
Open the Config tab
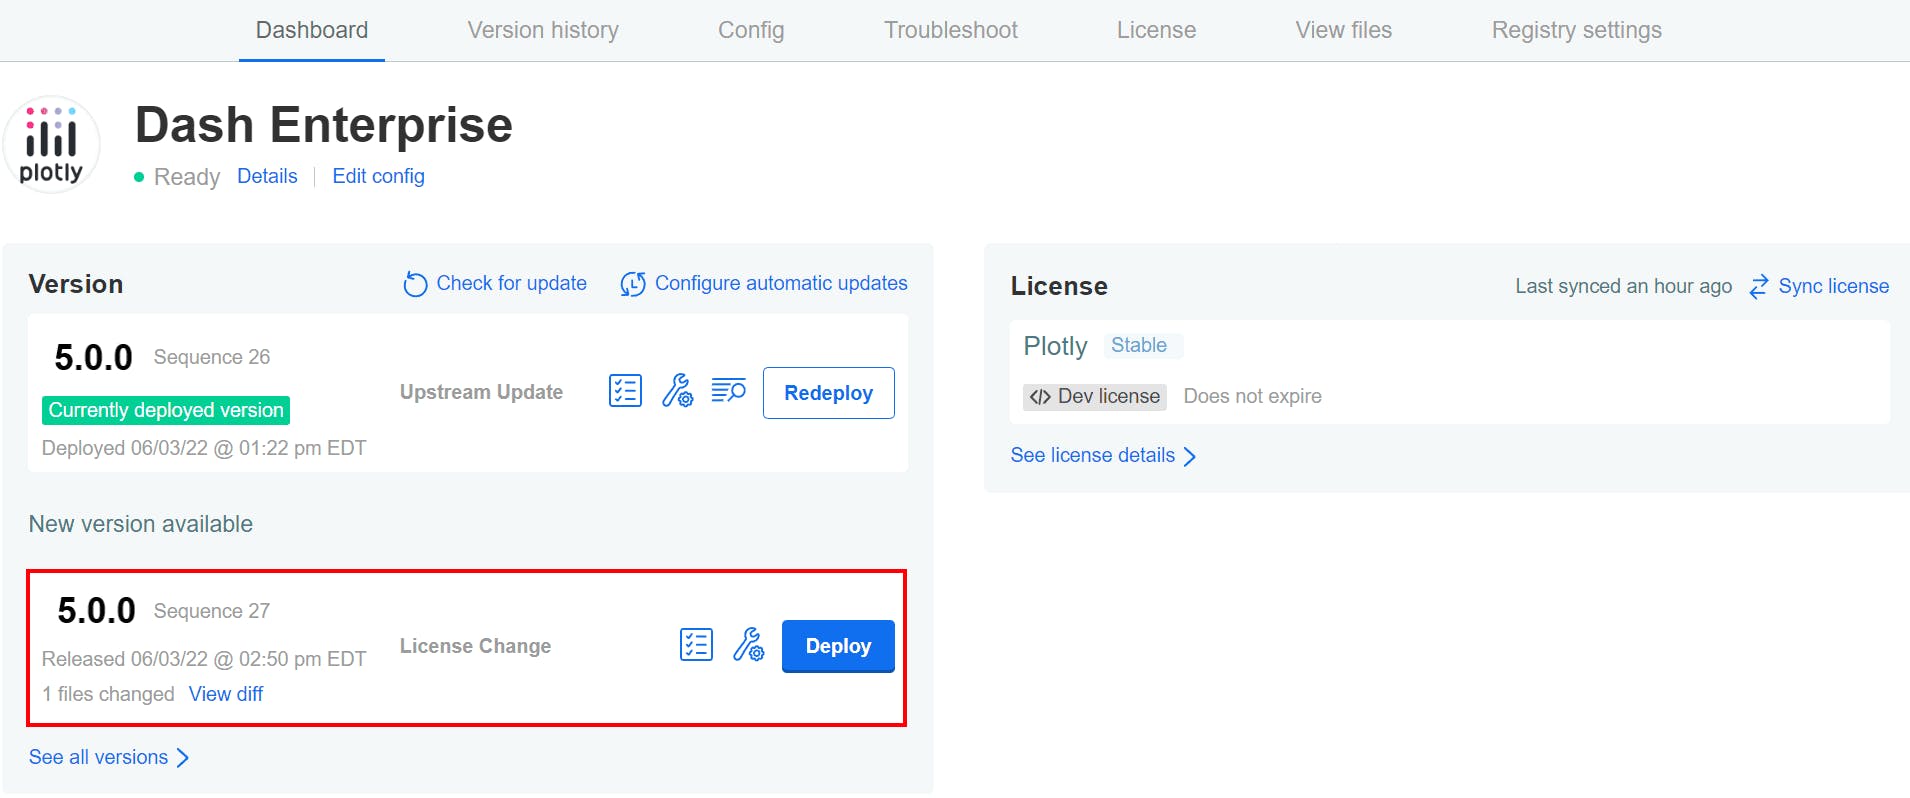pos(751,30)
